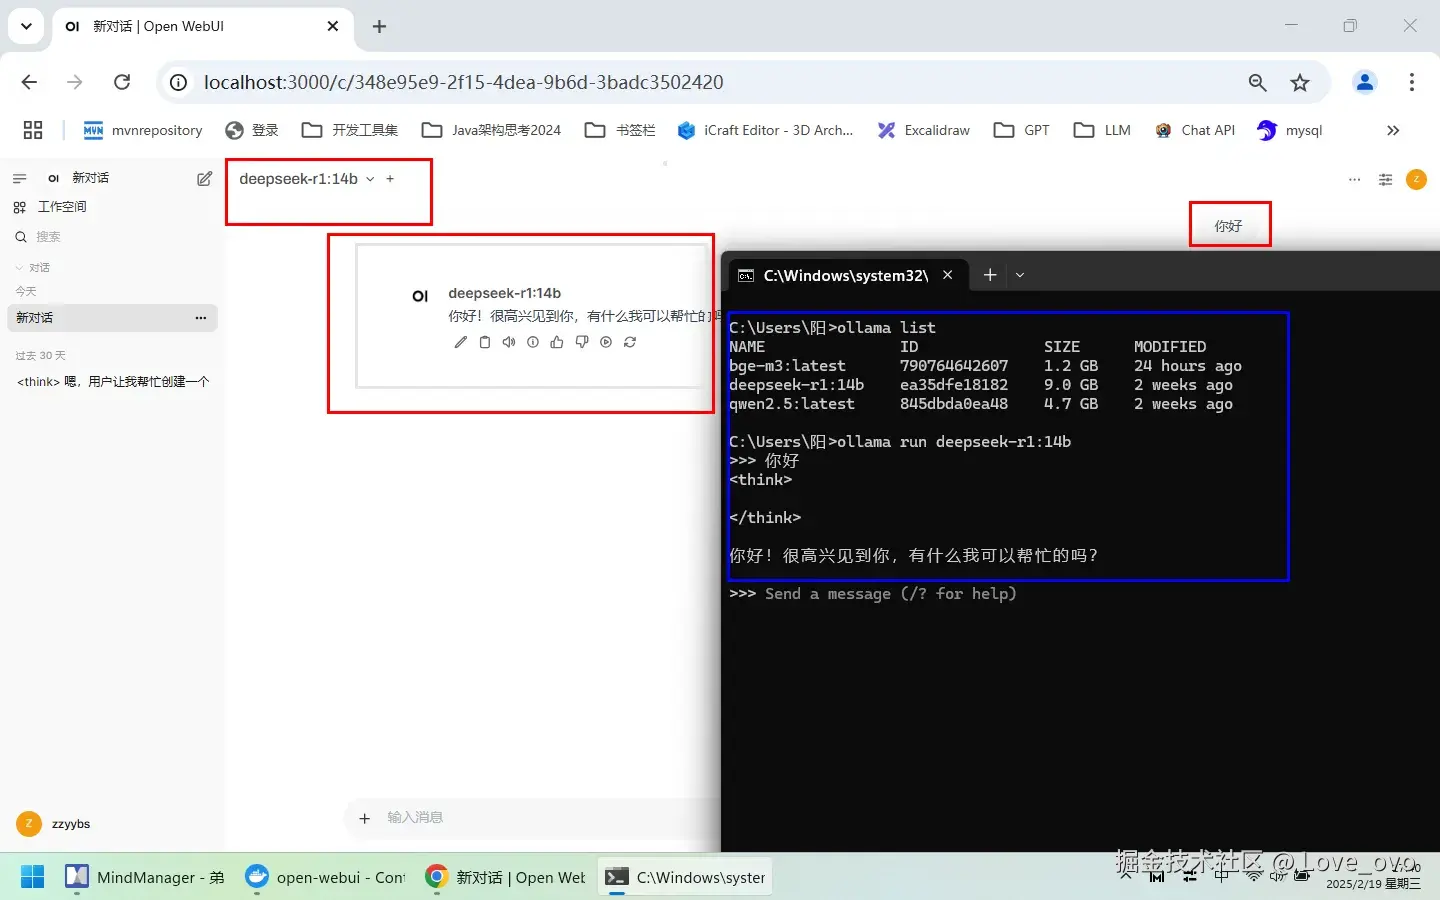The image size is (1440, 900).
Task: Open the deepseek-r1:14b model selector dropdown
Action: (306, 179)
